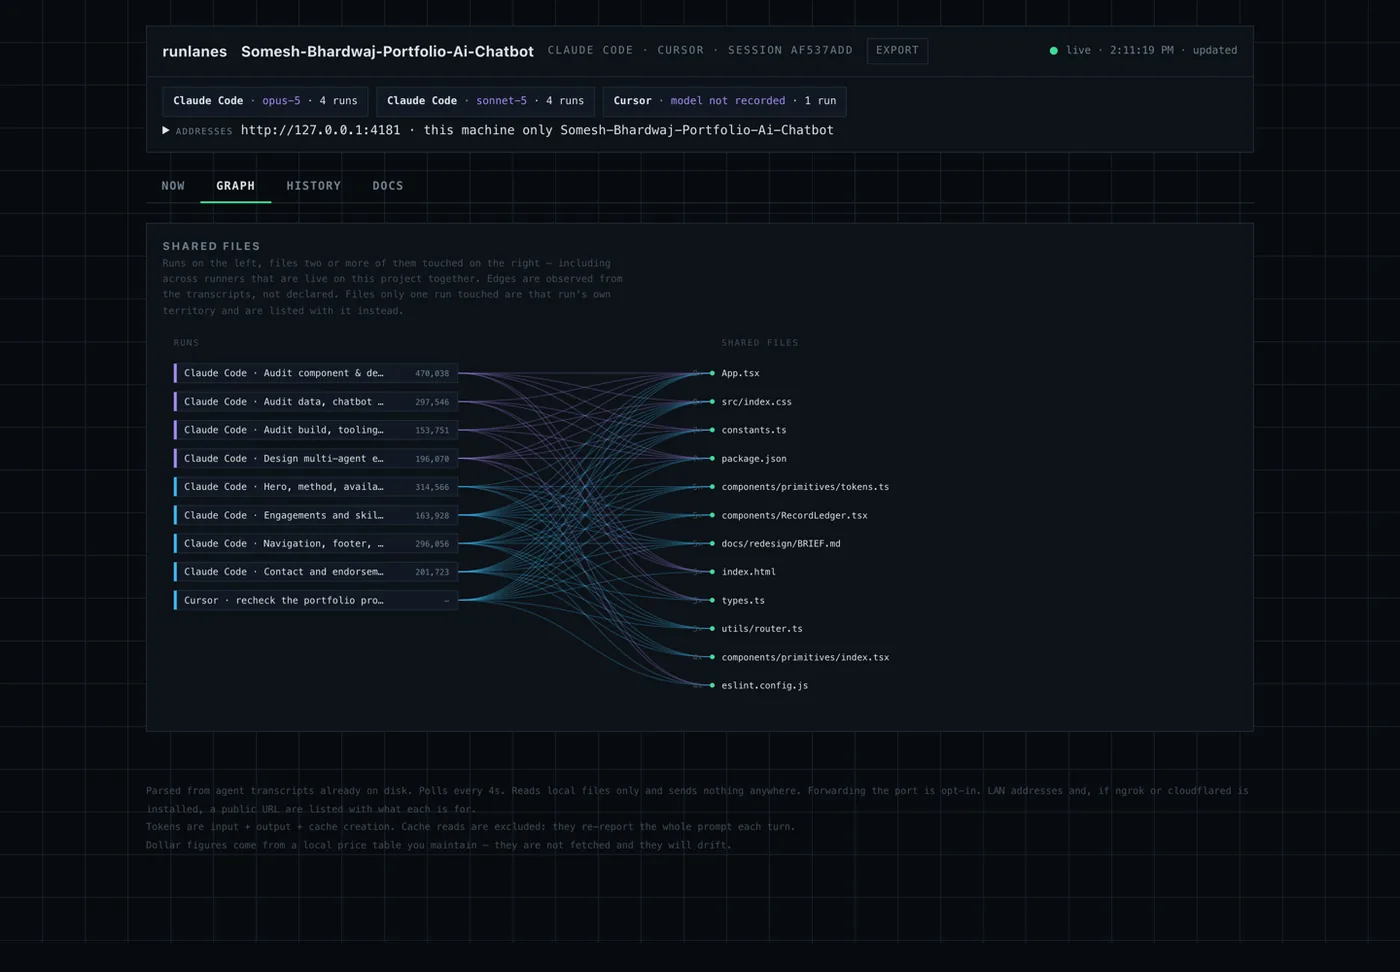The image size is (1400, 972).
Task: Select run 'Audit data, chatbot …'
Action: (316, 402)
